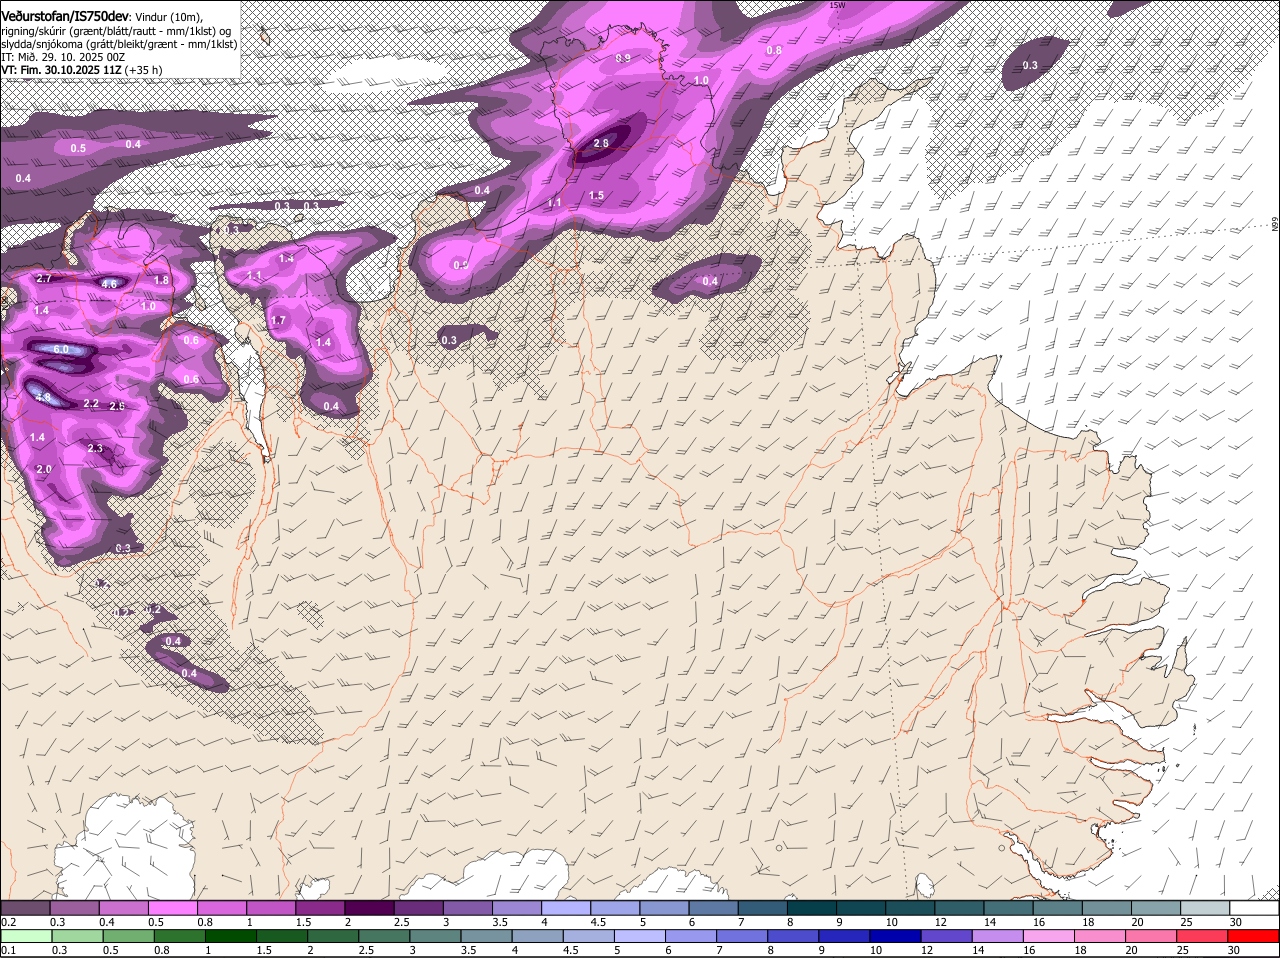The image size is (1280, 958).
Task: Click the 2.3 value label on the map
Action: [96, 449]
